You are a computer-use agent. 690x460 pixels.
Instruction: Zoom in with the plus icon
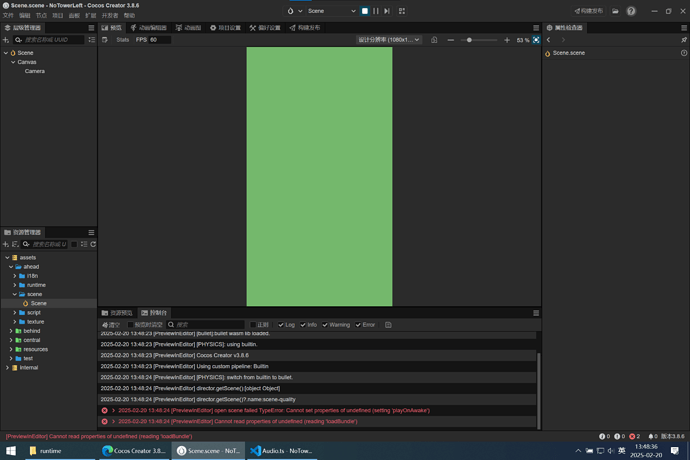[507, 40]
